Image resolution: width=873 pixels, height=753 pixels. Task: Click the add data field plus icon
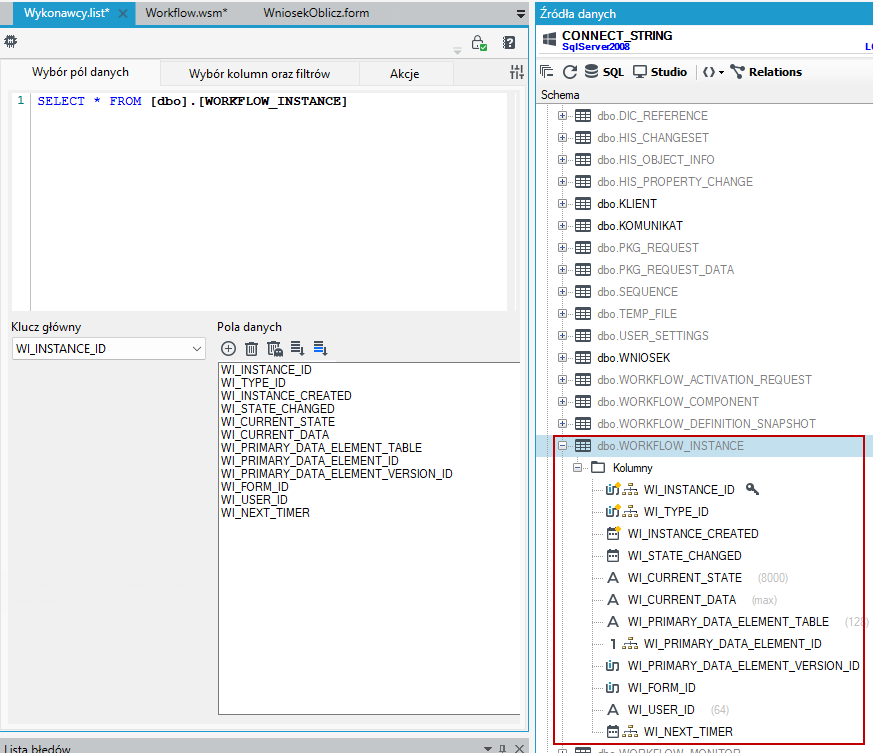(x=228, y=349)
